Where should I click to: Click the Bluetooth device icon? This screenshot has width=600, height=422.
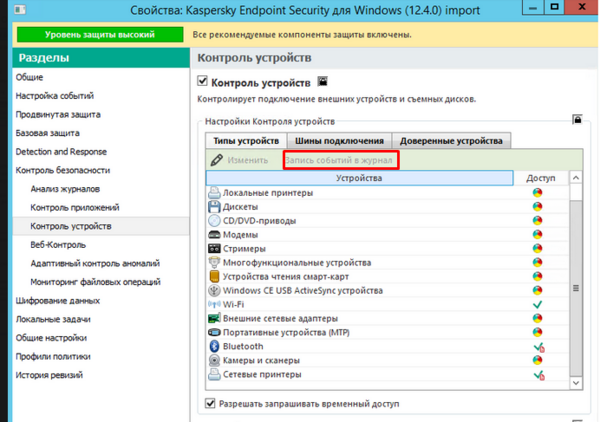214,346
